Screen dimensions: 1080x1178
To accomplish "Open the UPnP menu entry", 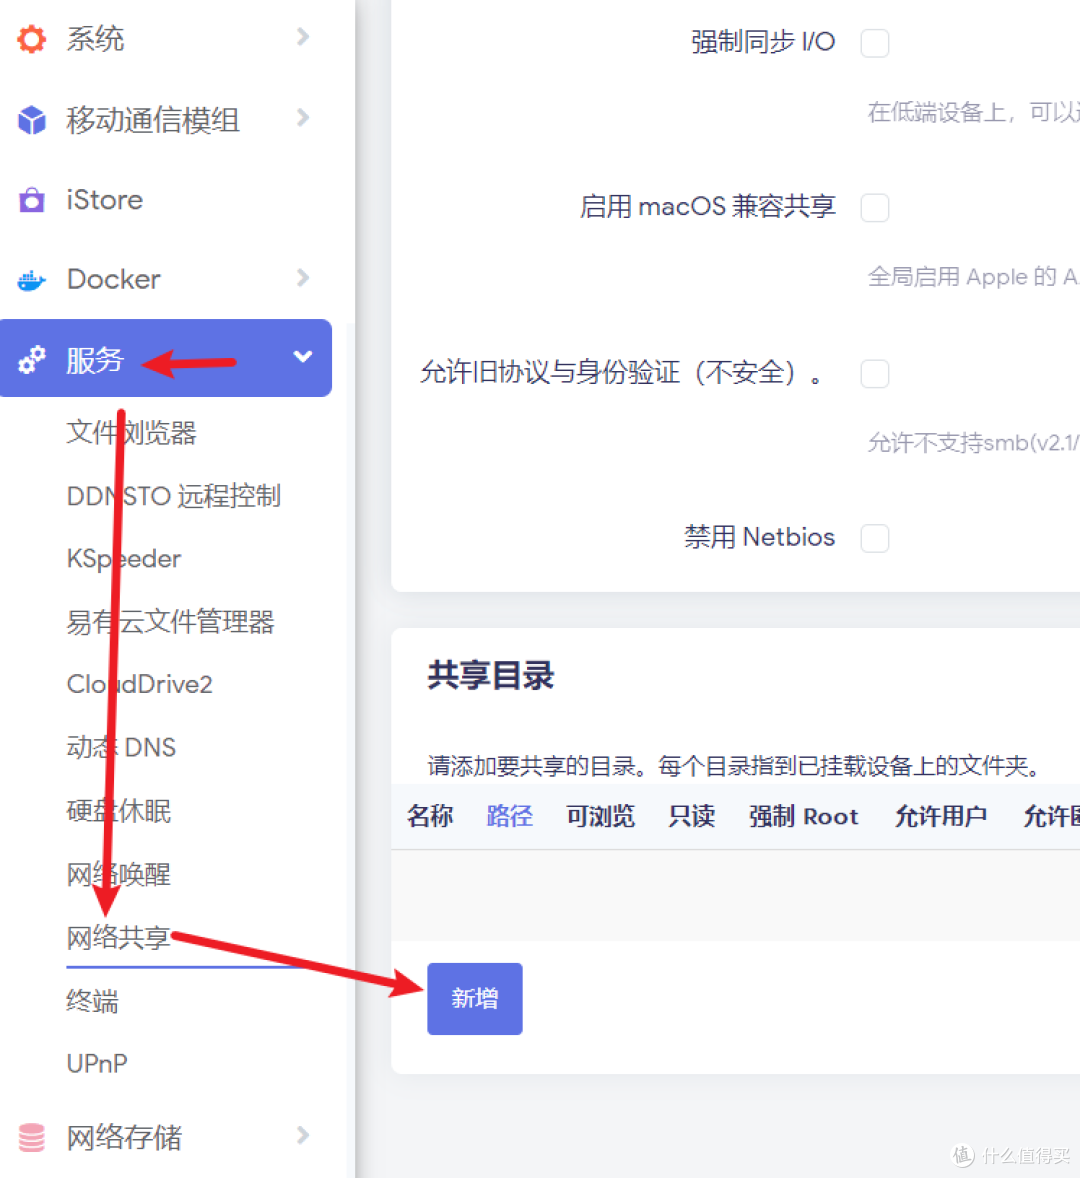I will coord(97,1063).
